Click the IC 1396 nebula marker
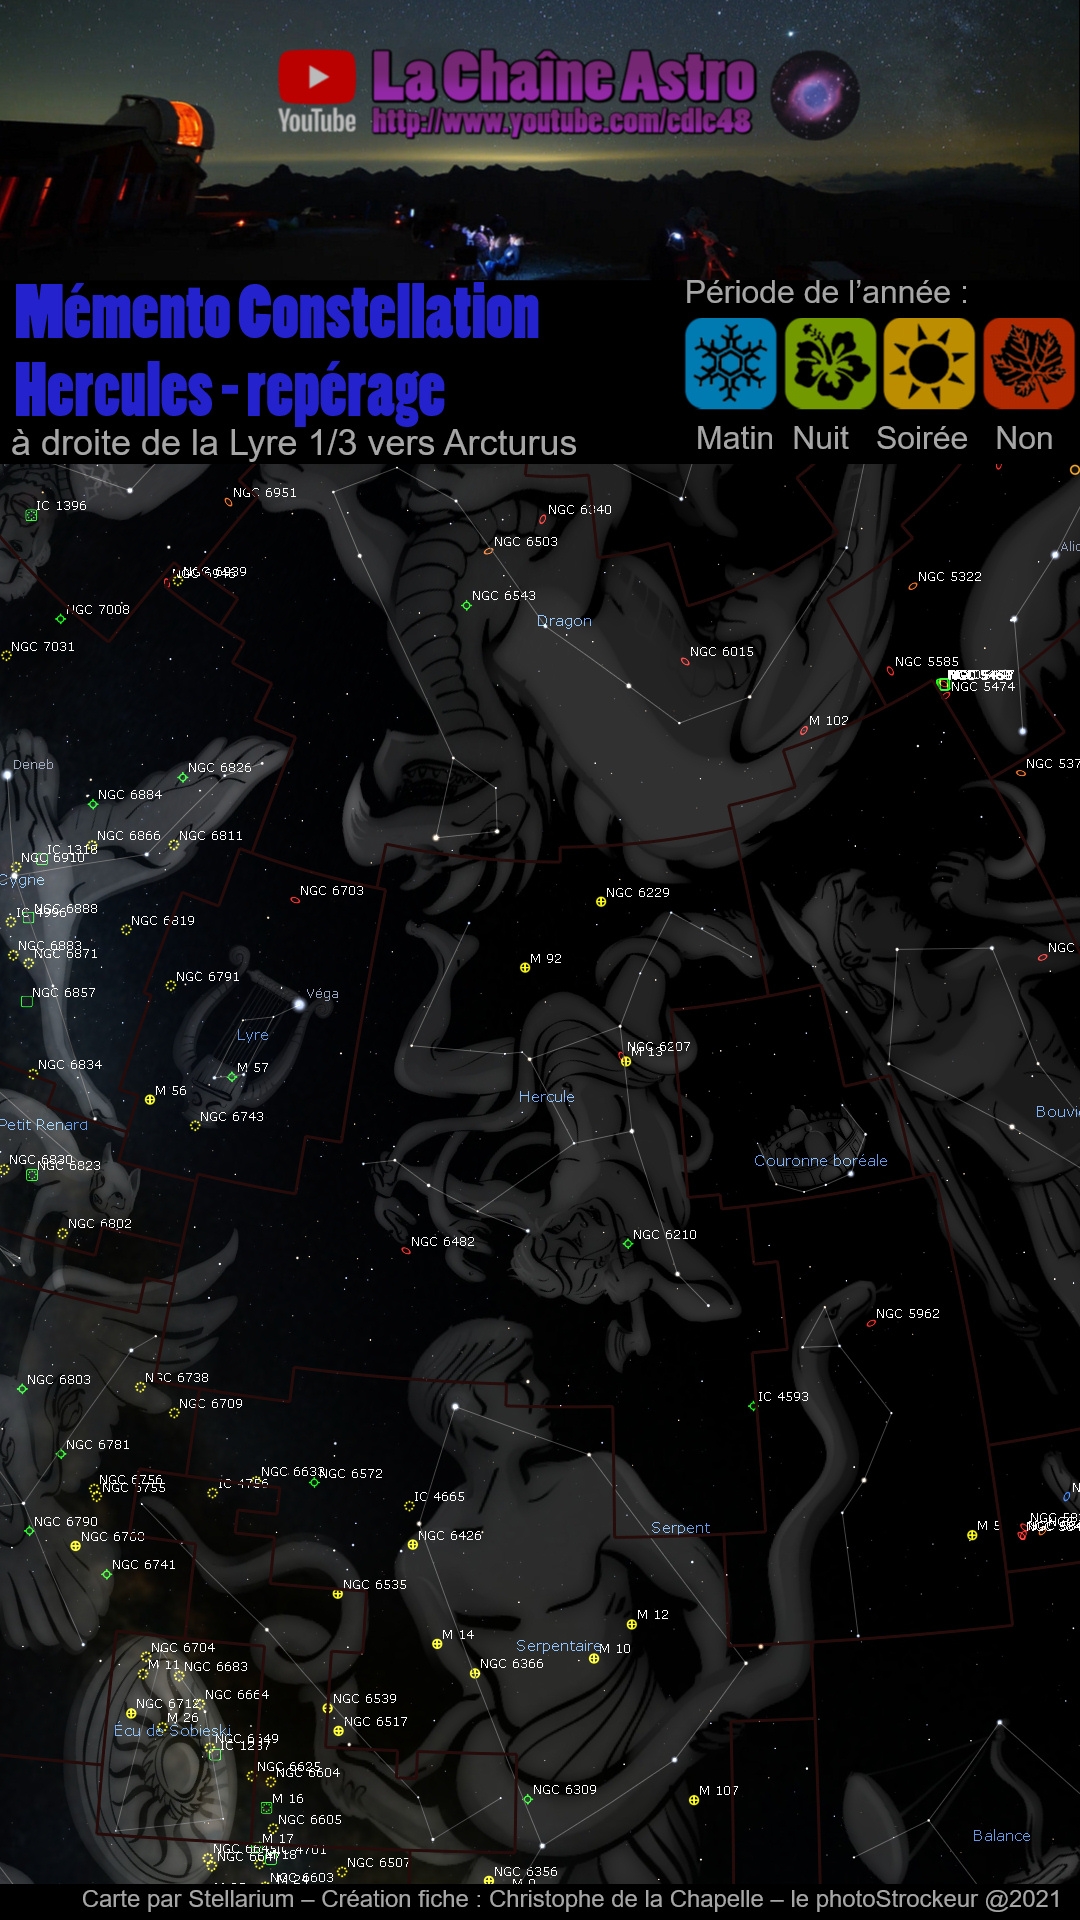The height and width of the screenshot is (1920, 1080). pos(31,515)
